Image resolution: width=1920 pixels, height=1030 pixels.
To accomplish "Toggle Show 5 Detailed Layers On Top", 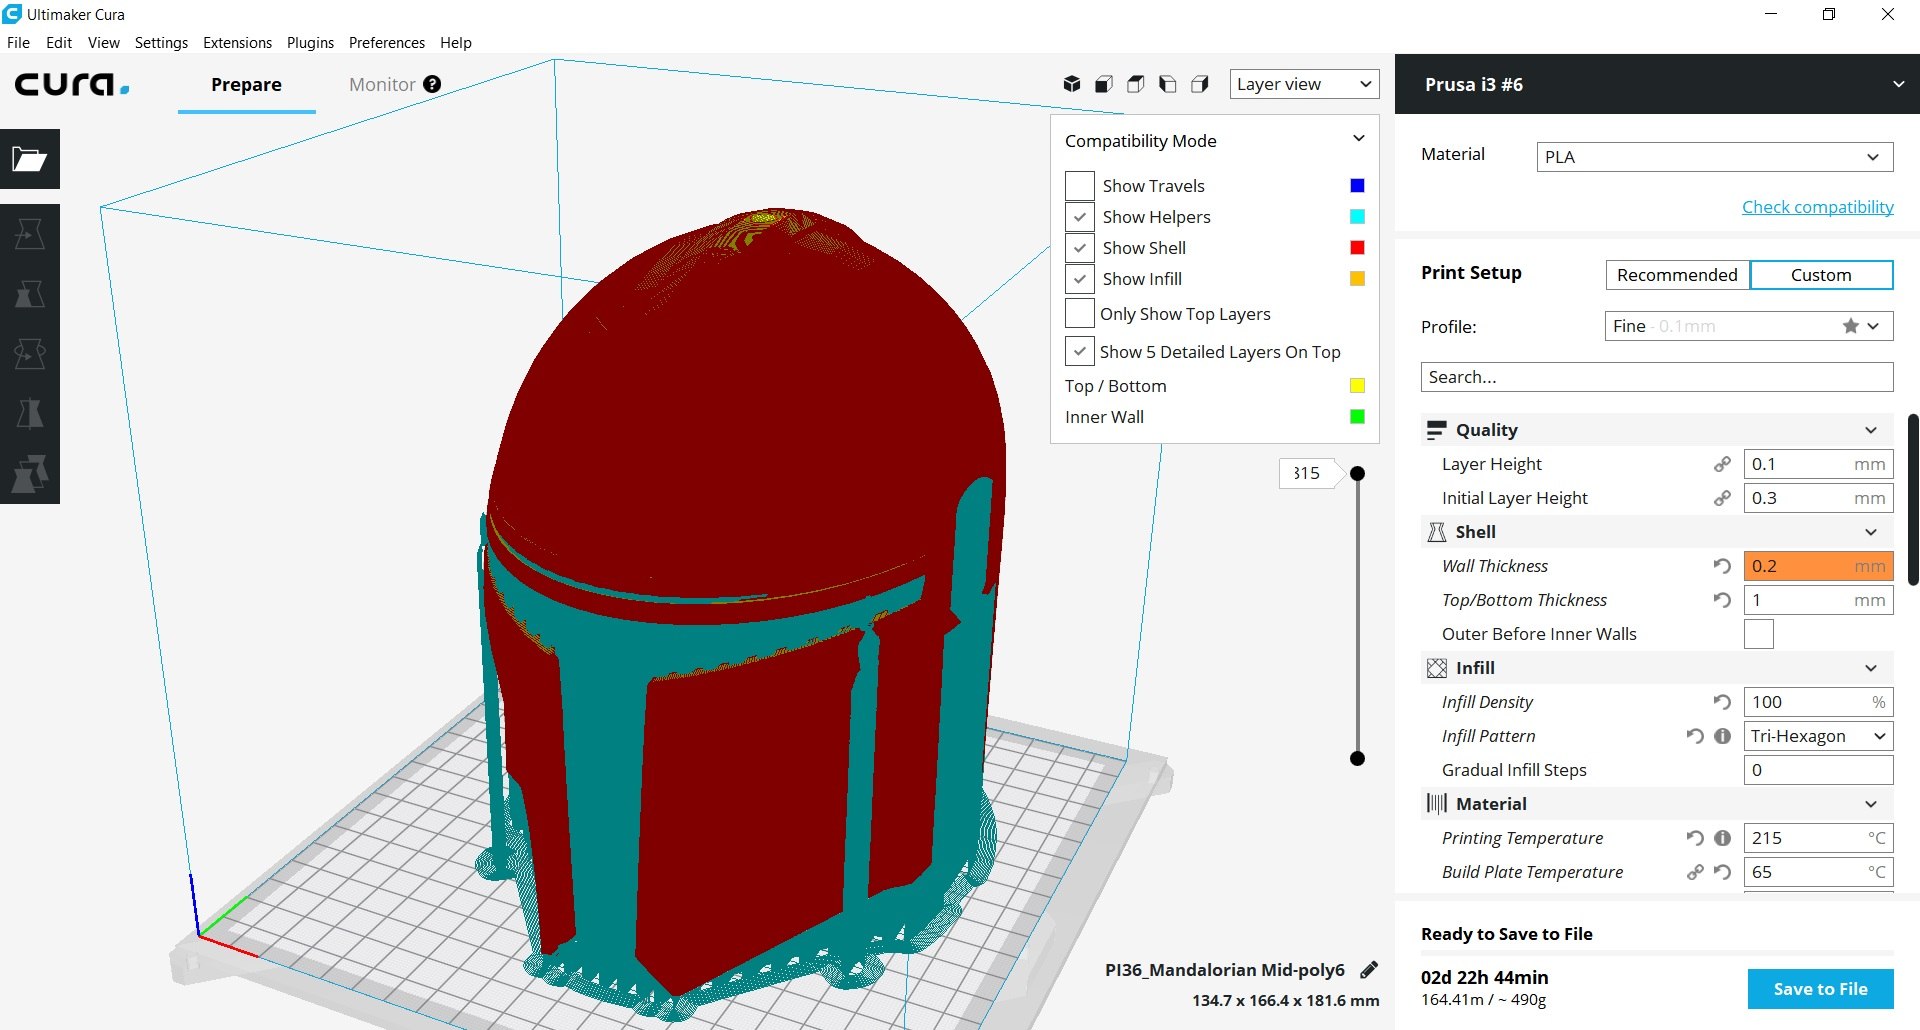I will pos(1080,351).
